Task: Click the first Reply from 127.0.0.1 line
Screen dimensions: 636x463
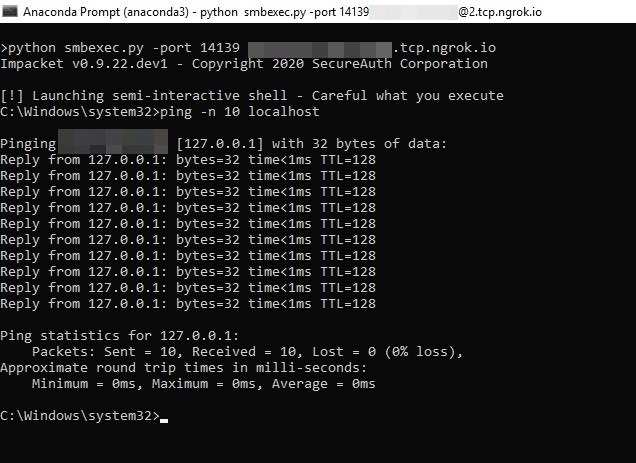Action: click(x=188, y=160)
